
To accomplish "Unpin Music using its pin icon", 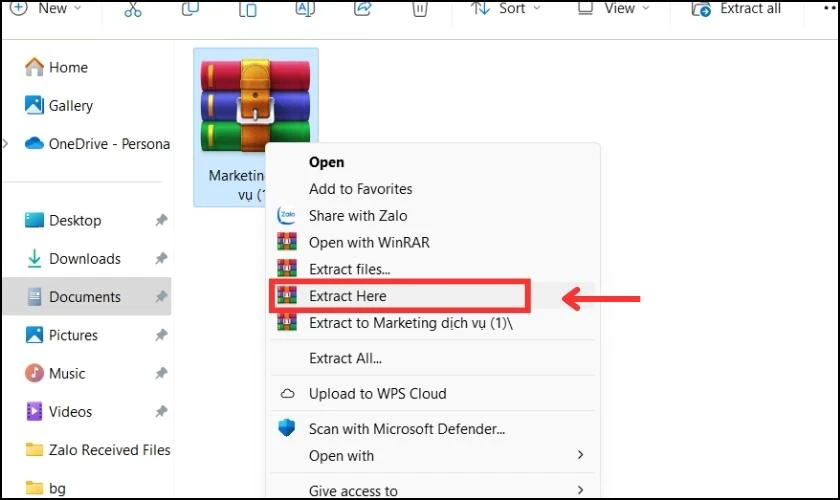I will pos(161,373).
